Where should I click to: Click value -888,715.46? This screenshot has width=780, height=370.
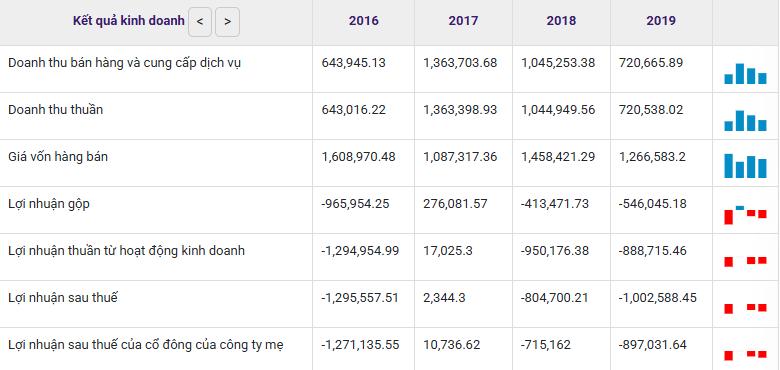point(653,251)
